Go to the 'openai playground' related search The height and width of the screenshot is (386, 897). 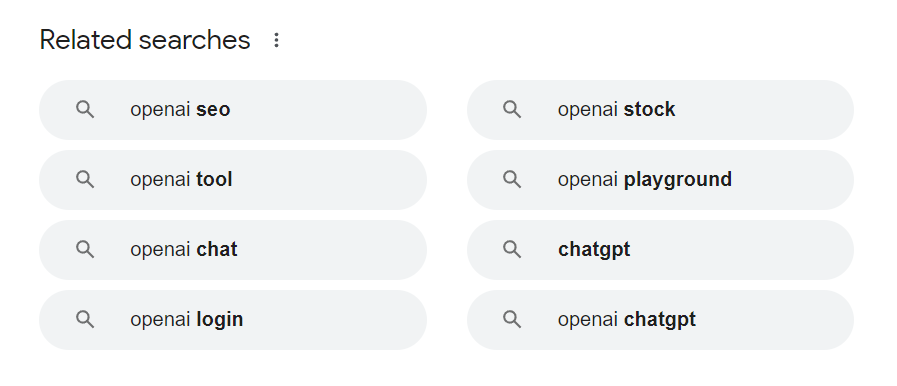(x=660, y=180)
